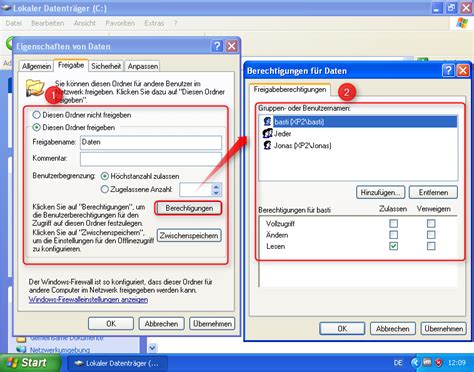Click the taskbar clock 12:09
This screenshot has height=372, width=474.
pyautogui.click(x=457, y=363)
